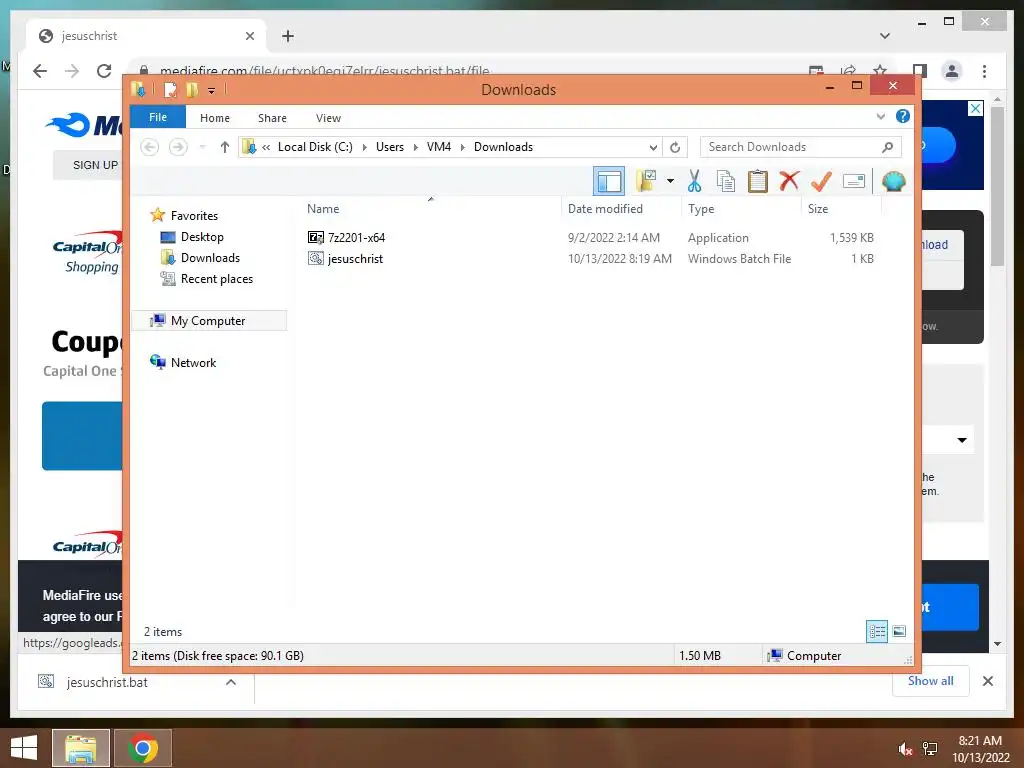The height and width of the screenshot is (768, 1024).
Task: Open the View ribbon tab
Action: [328, 118]
